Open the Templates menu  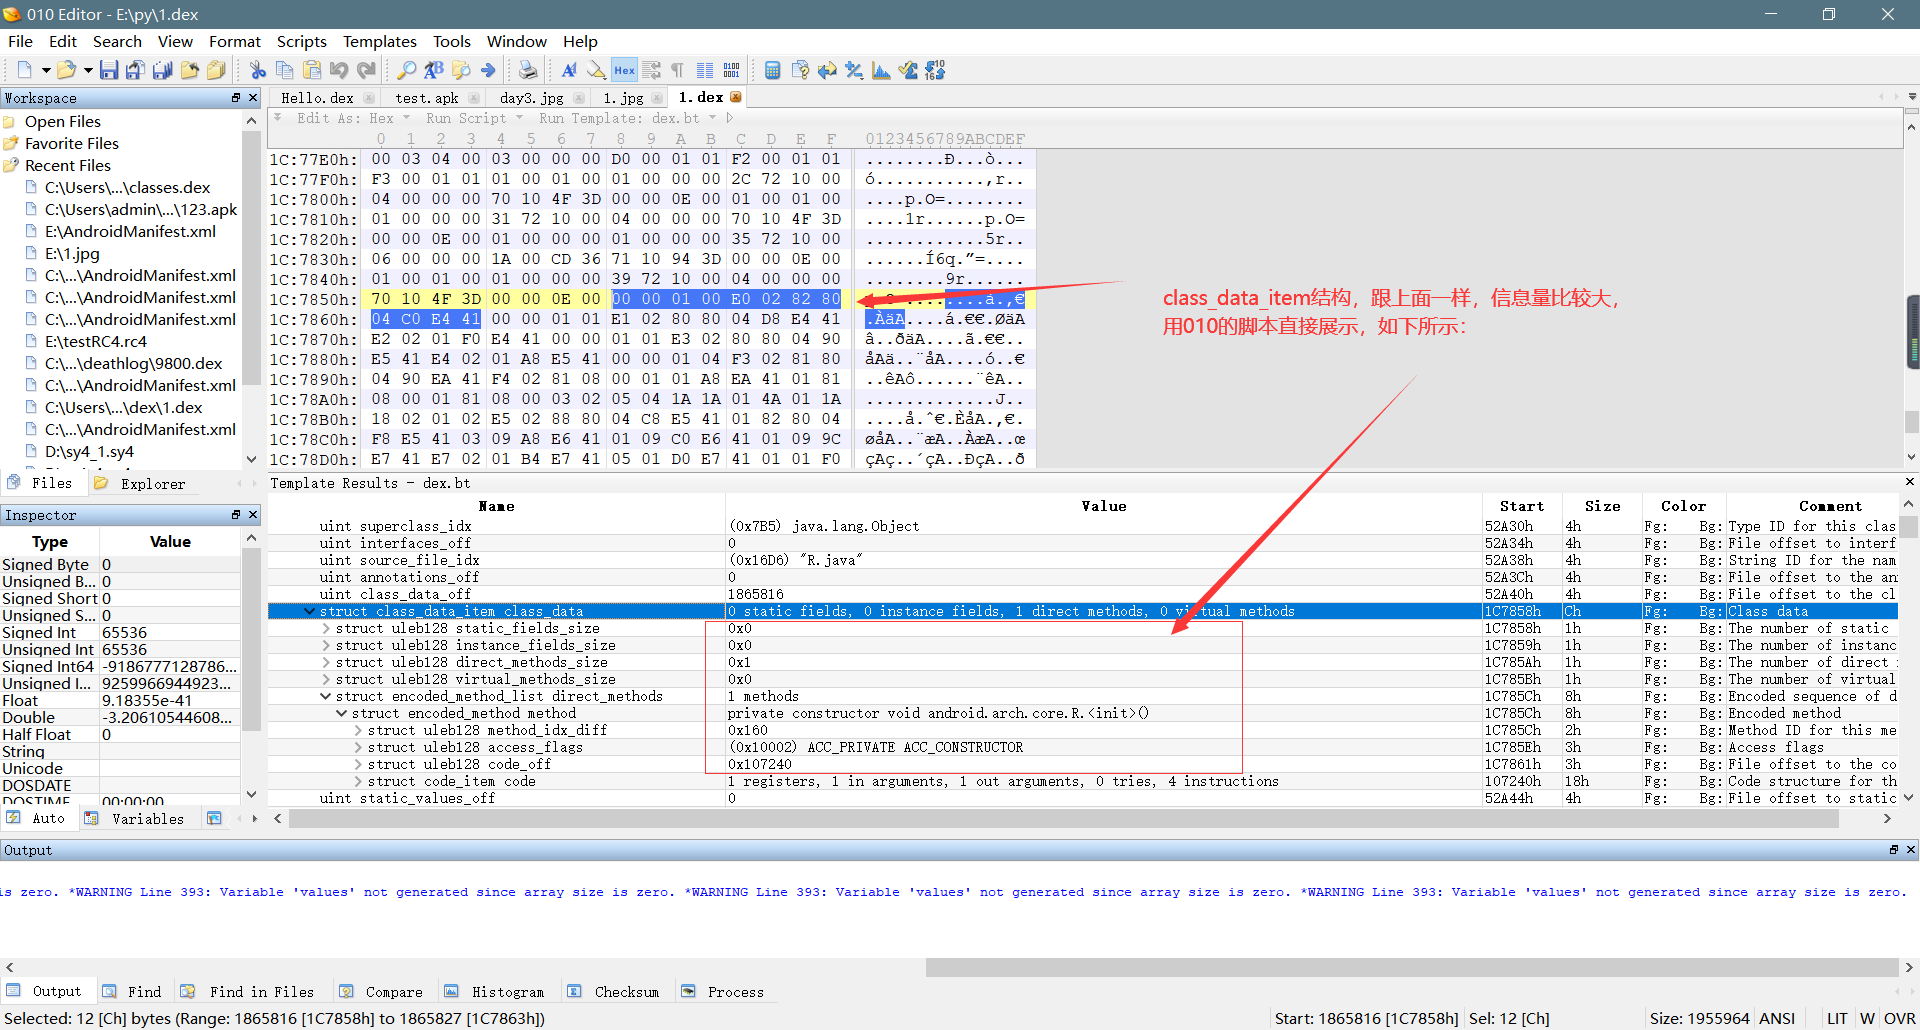pyautogui.click(x=379, y=41)
